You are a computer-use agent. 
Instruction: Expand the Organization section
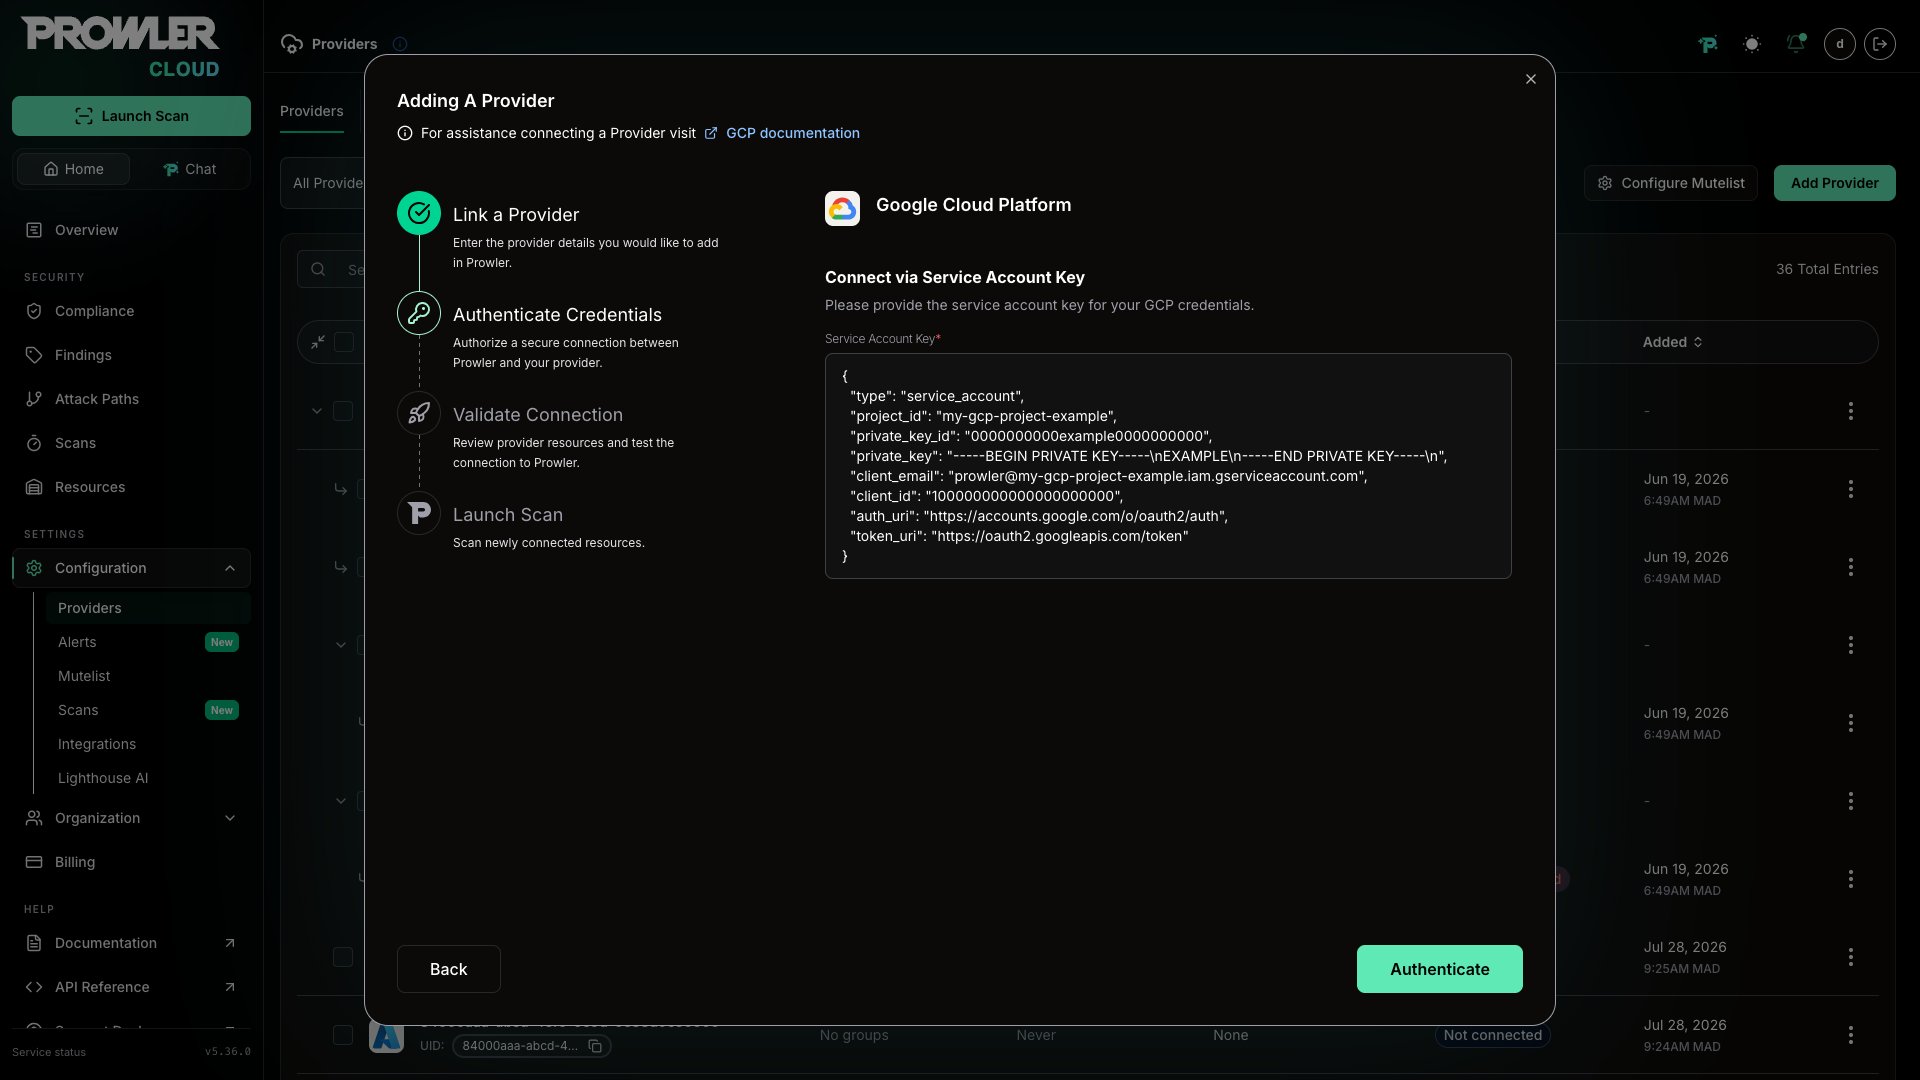[x=131, y=818]
